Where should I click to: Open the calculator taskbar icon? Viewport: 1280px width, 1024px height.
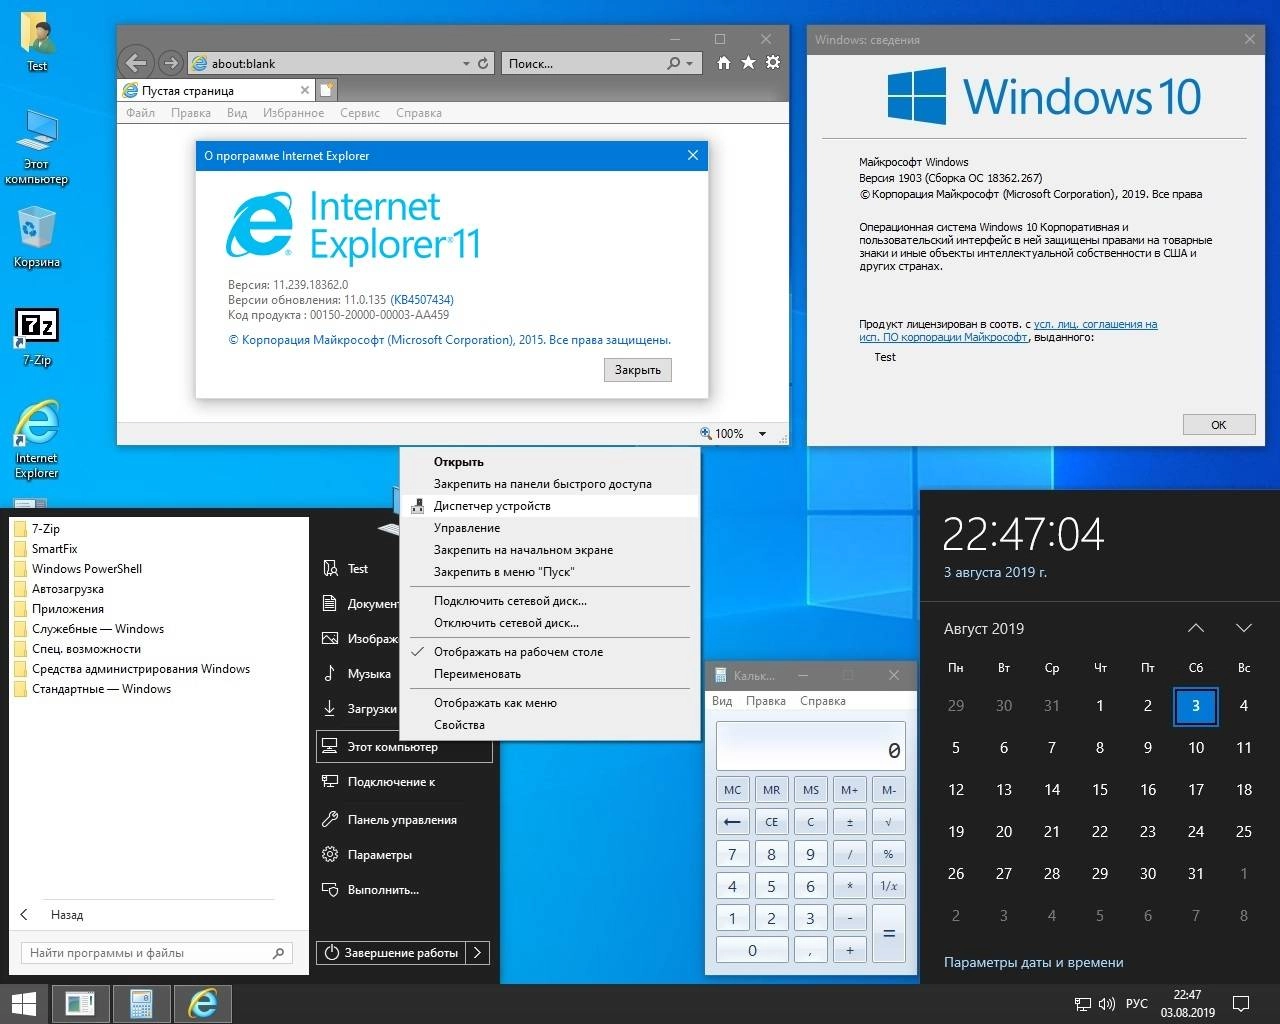tap(141, 1003)
